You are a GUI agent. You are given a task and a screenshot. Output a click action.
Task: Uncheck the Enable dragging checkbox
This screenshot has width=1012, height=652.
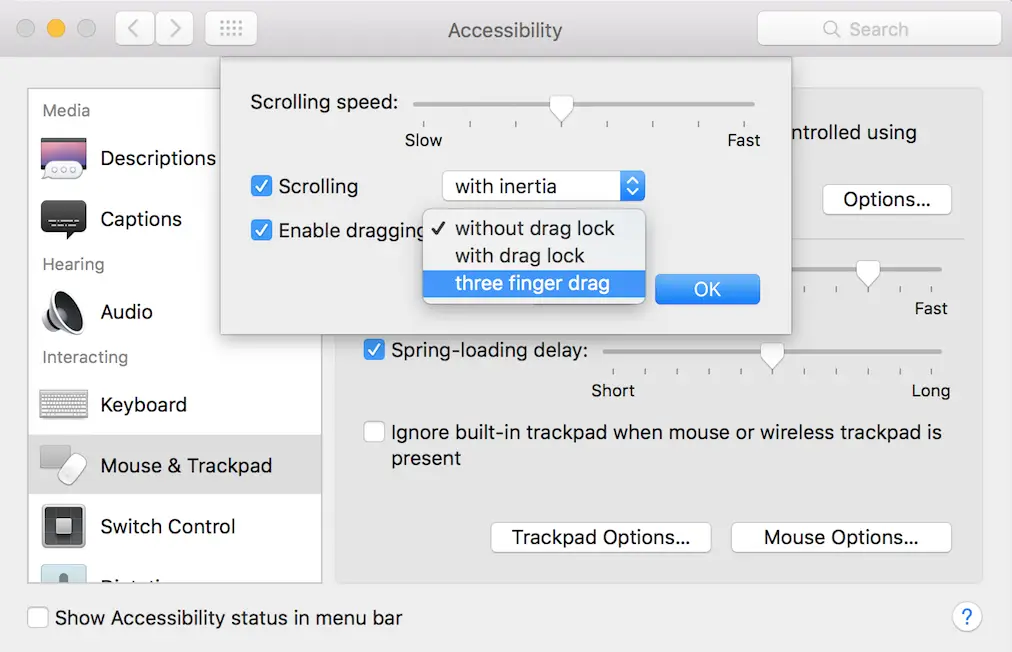(261, 230)
